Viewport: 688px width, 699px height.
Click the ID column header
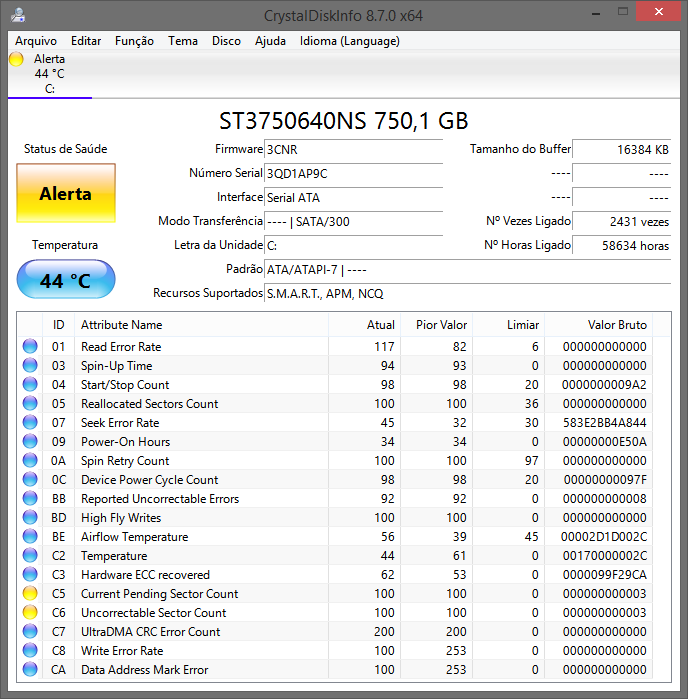point(58,325)
